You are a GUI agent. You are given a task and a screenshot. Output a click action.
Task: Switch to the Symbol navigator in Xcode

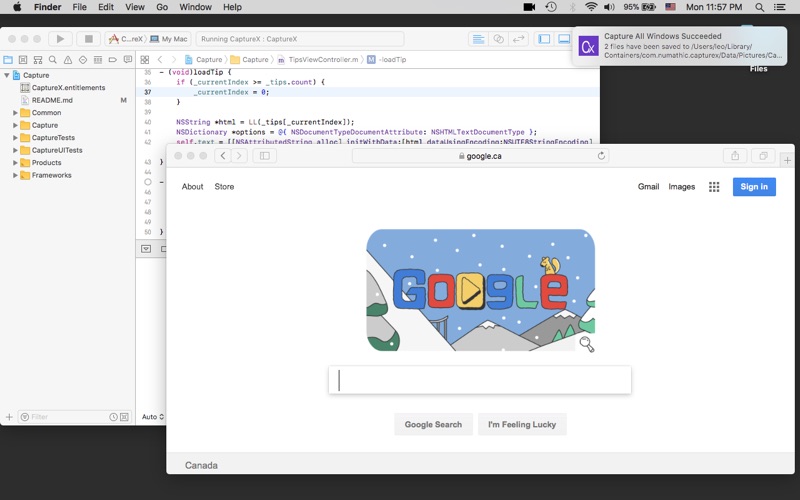pos(38,60)
